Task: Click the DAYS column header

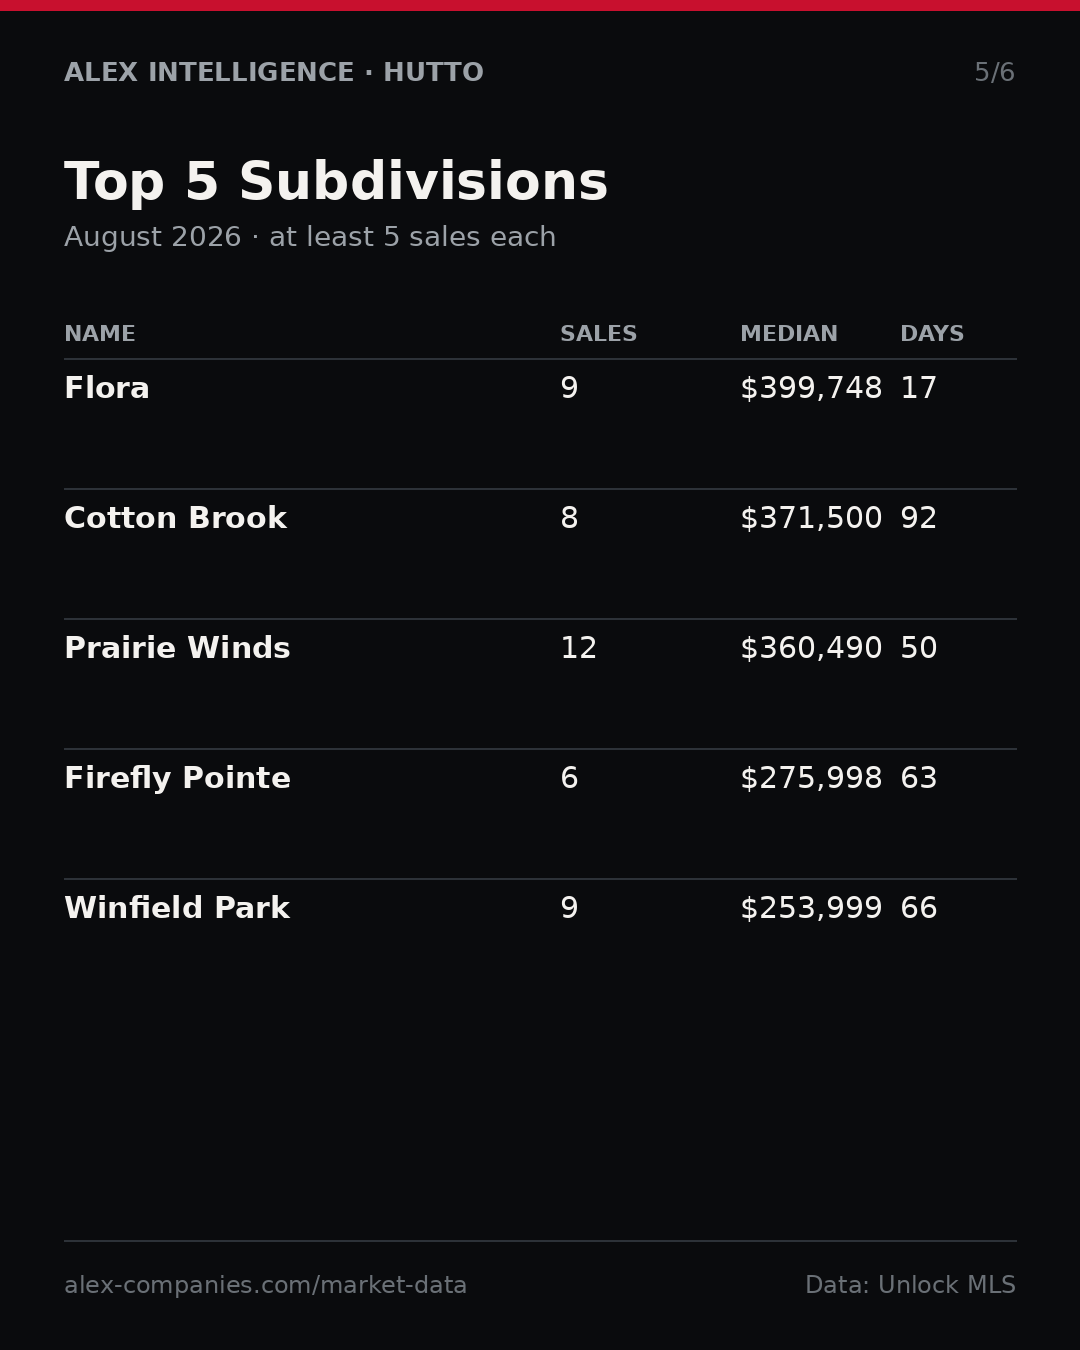Action: tap(932, 335)
